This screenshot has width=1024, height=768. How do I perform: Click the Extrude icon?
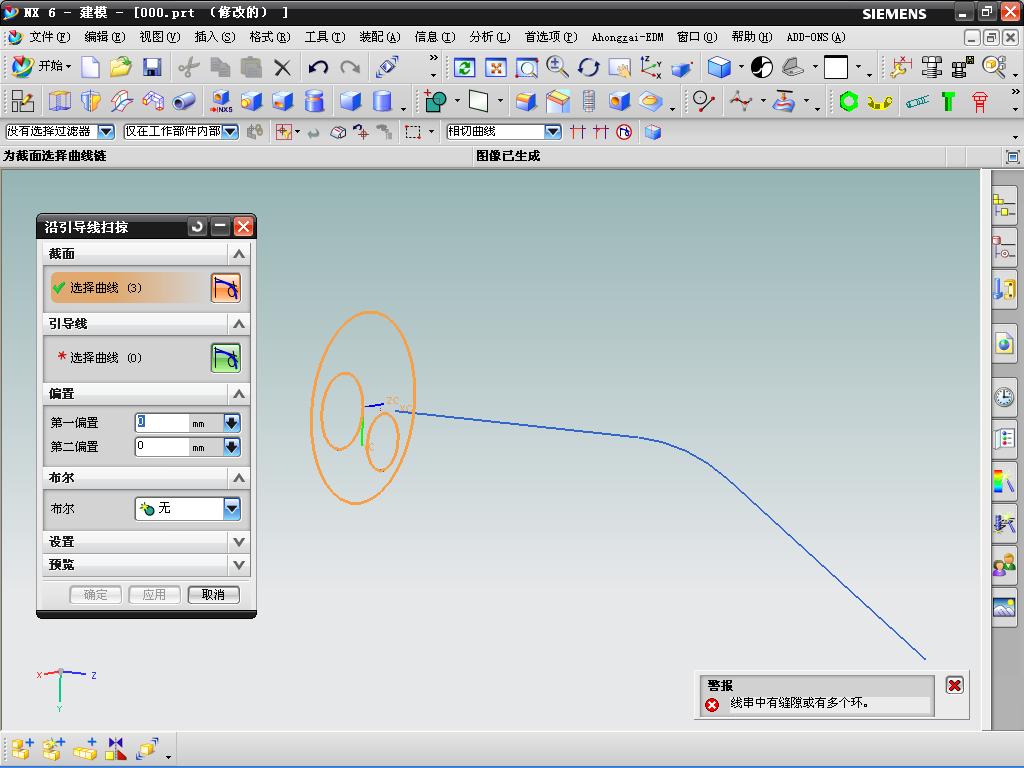tap(59, 101)
